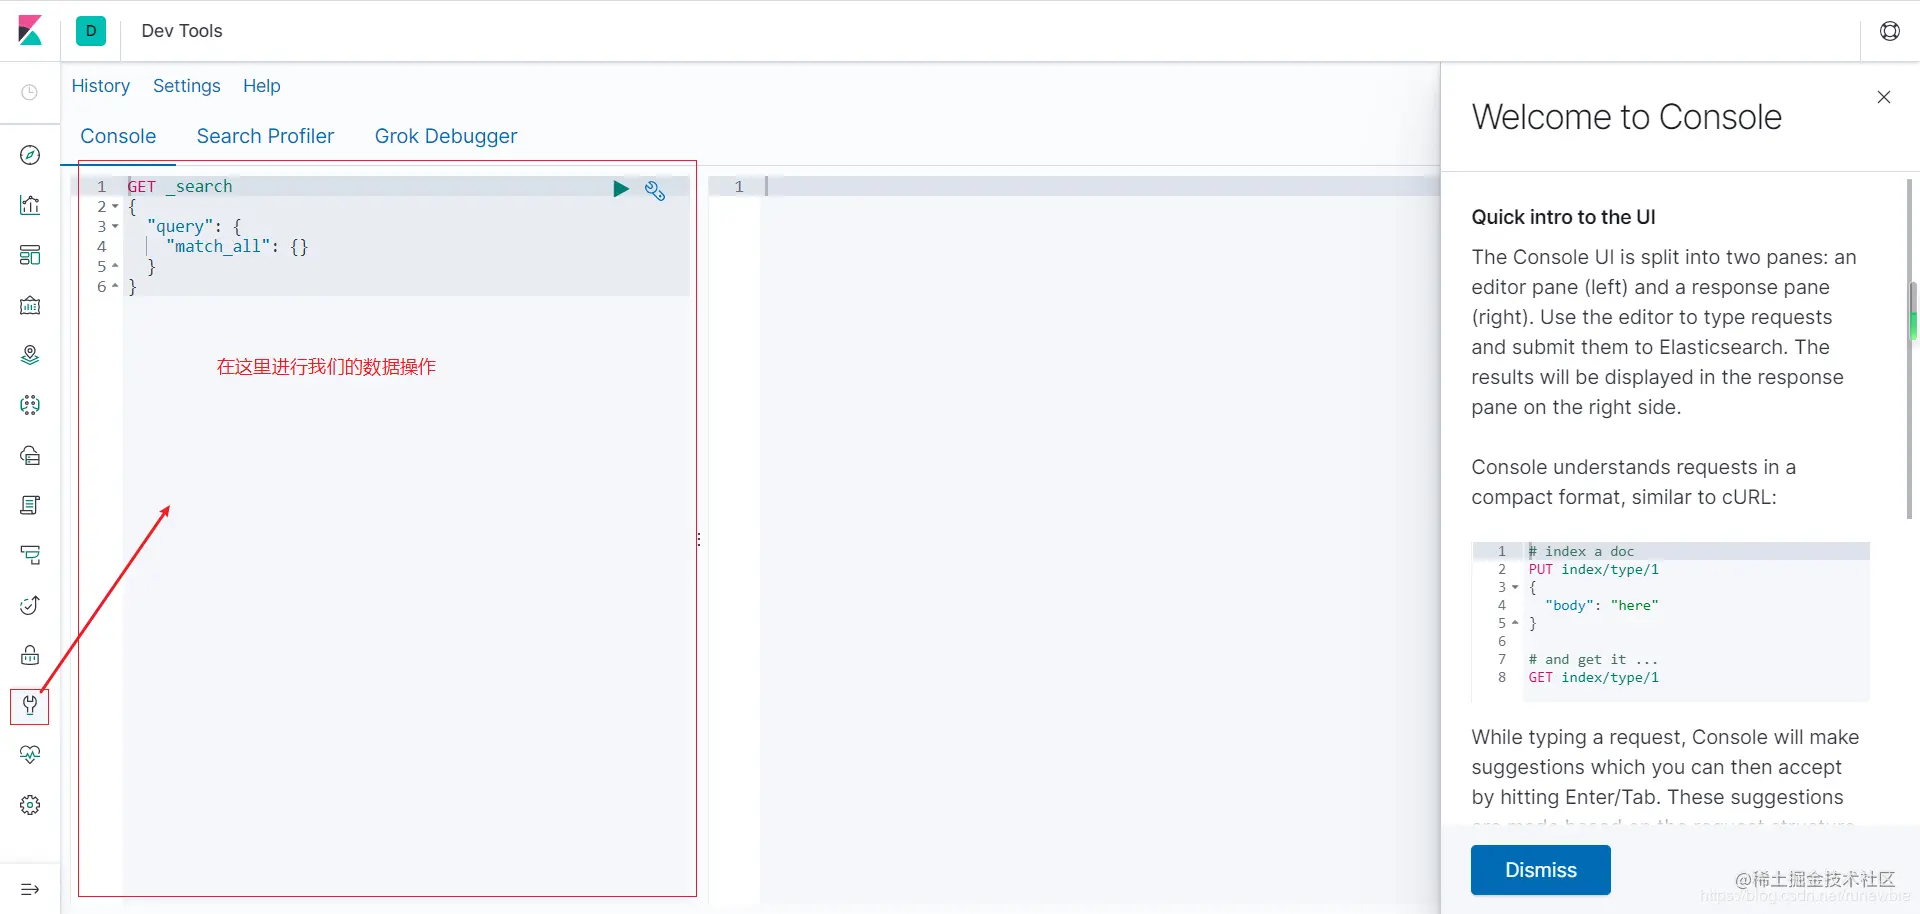Toggle fold marker at line 5

click(x=115, y=267)
